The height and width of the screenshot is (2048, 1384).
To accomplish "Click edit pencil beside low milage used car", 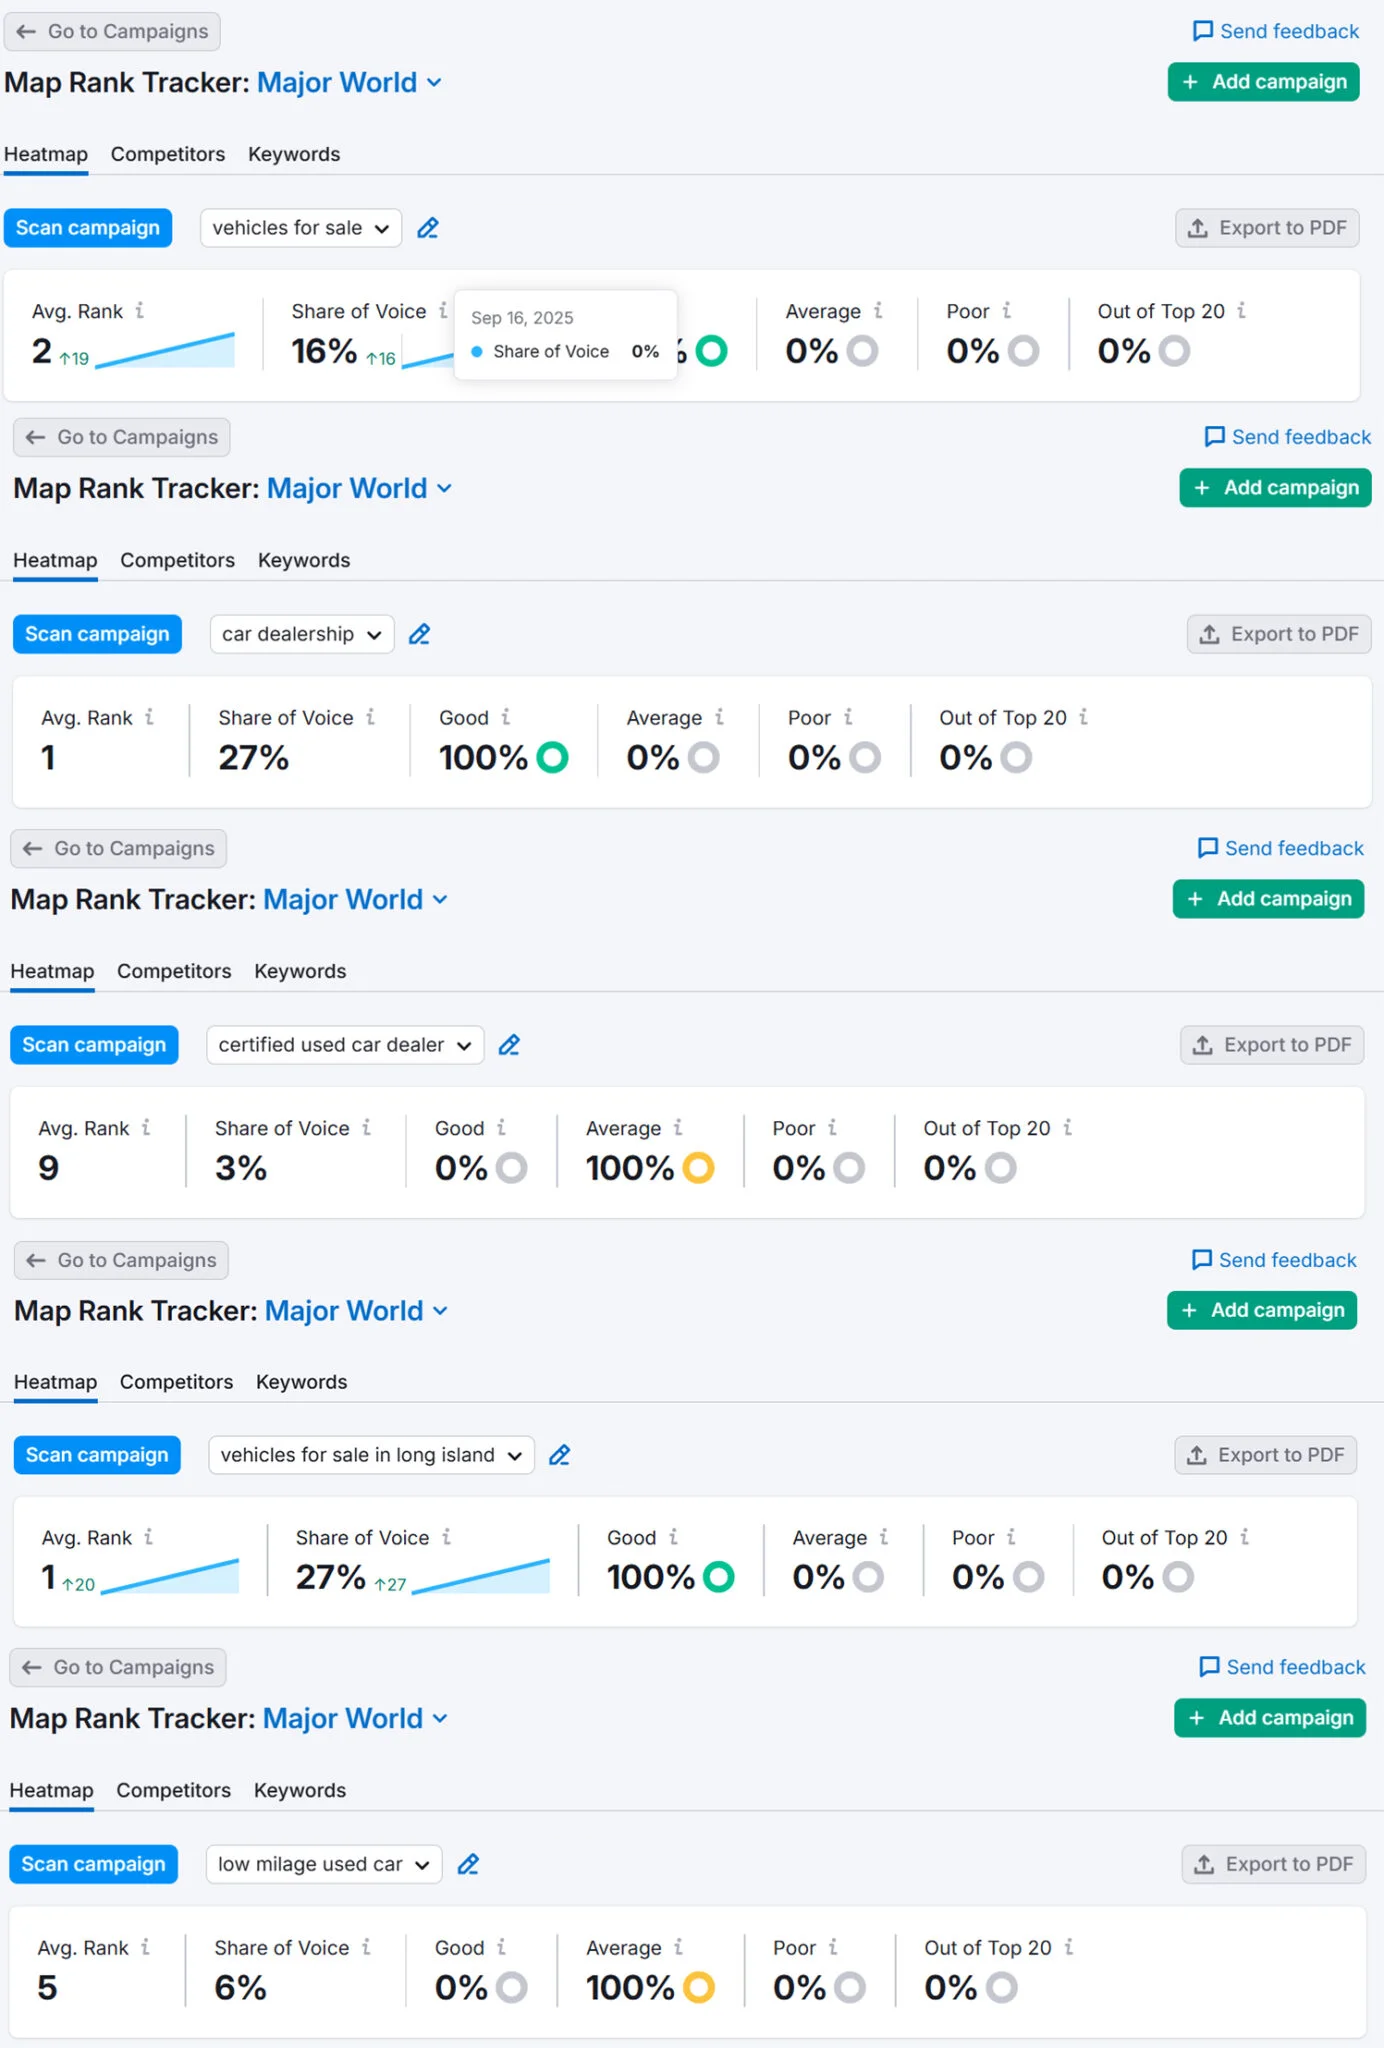I will (468, 1864).
